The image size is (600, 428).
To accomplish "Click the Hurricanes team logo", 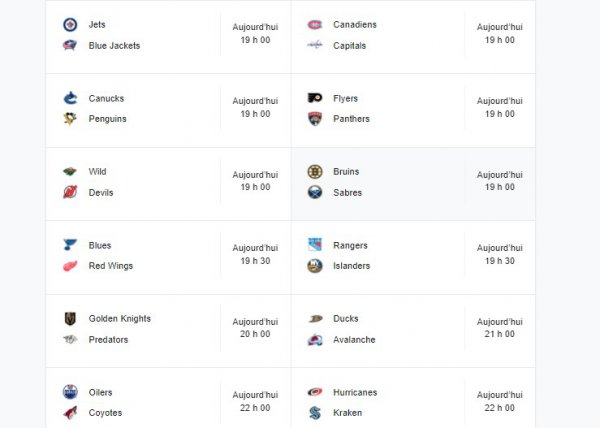I will pos(314,392).
